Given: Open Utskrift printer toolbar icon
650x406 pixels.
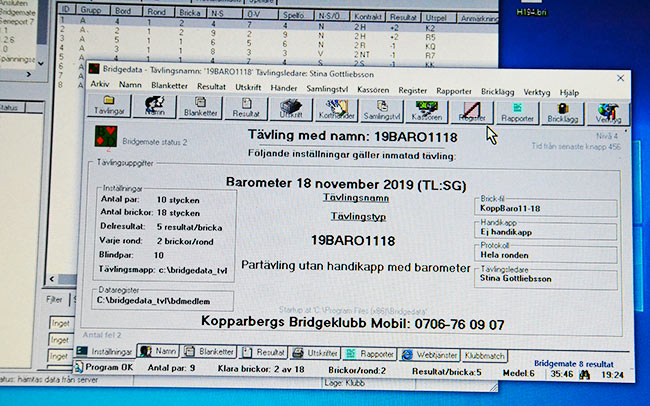Looking at the screenshot, I should click(291, 109).
